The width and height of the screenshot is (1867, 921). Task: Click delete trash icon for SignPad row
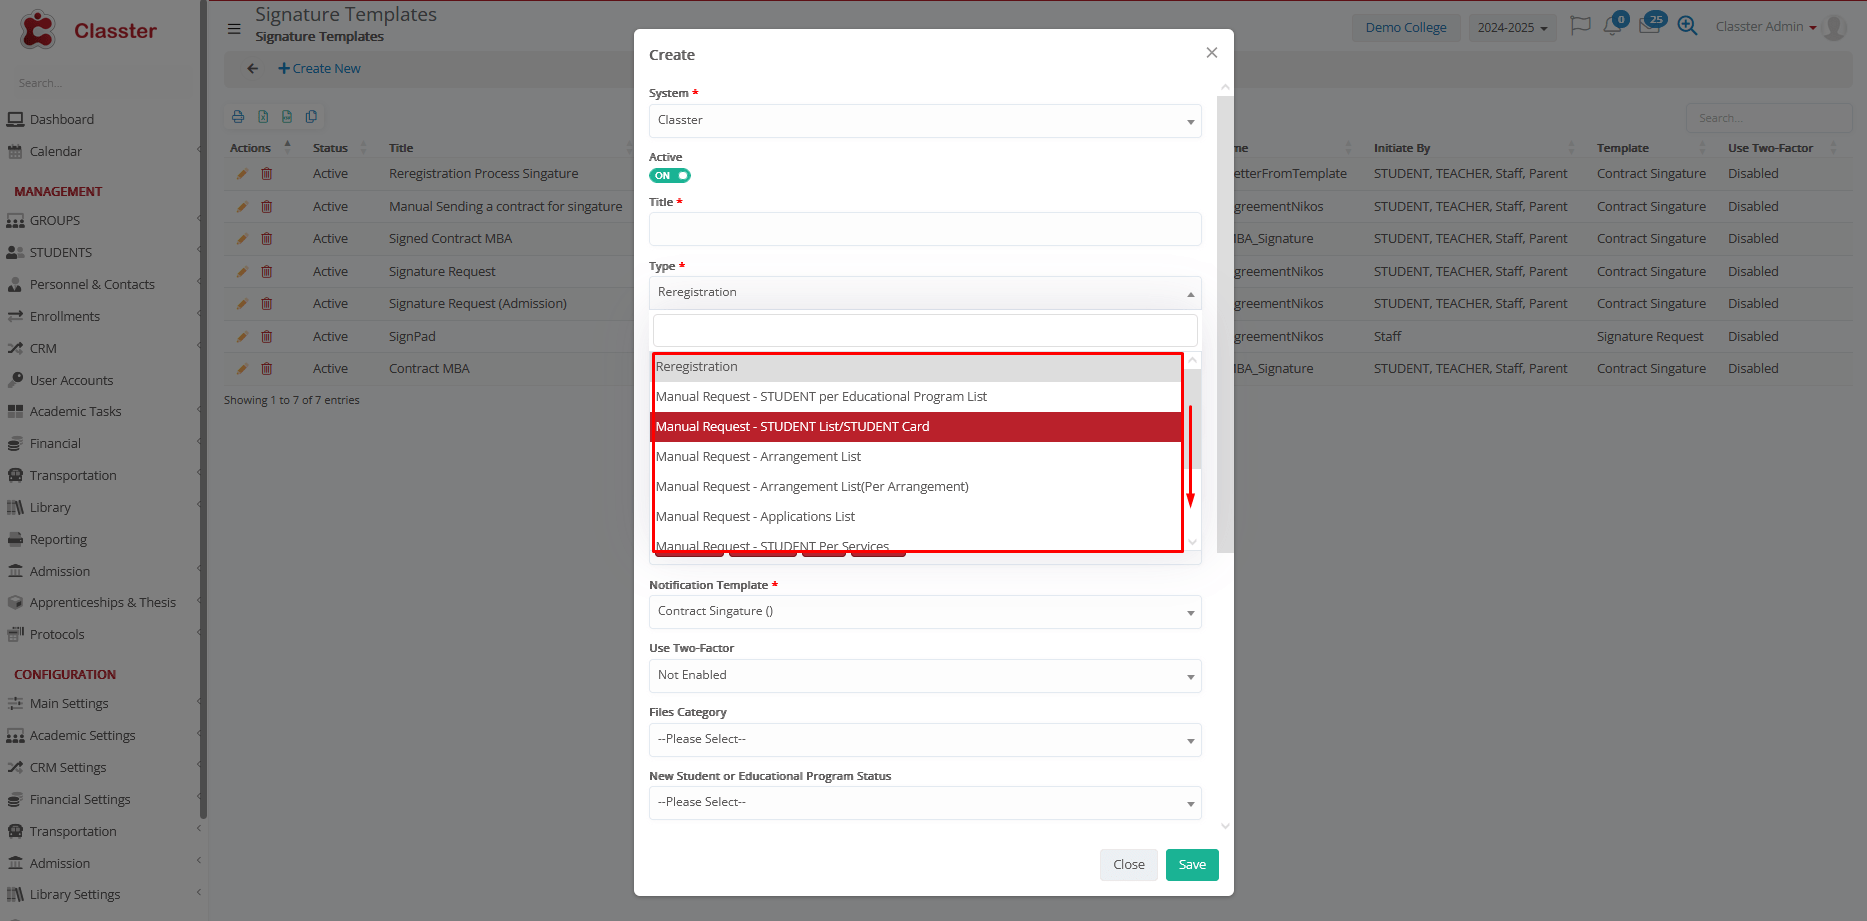tap(267, 337)
